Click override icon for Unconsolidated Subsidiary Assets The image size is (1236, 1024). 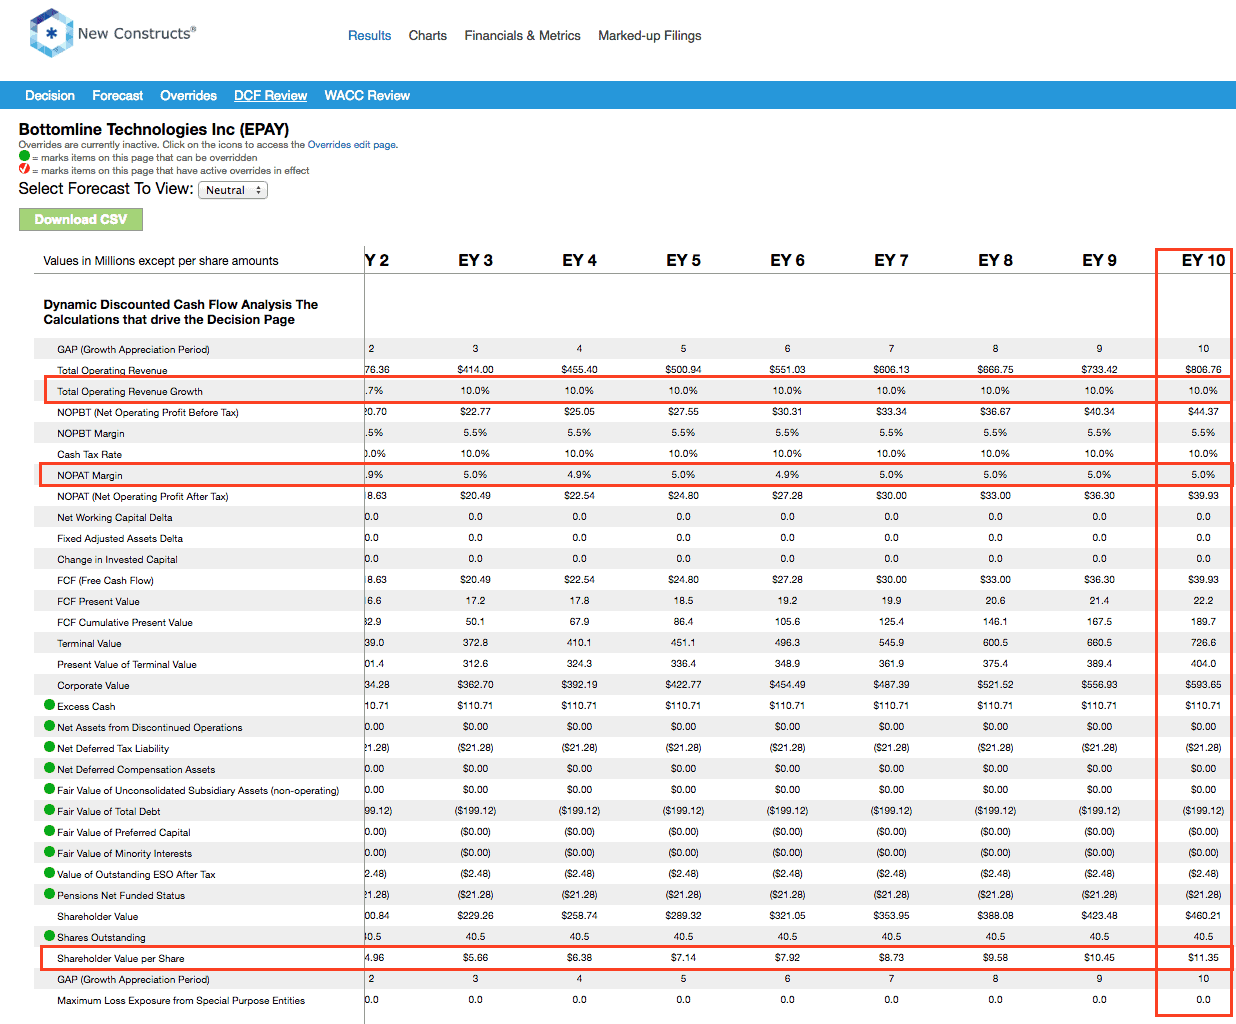pyautogui.click(x=49, y=789)
